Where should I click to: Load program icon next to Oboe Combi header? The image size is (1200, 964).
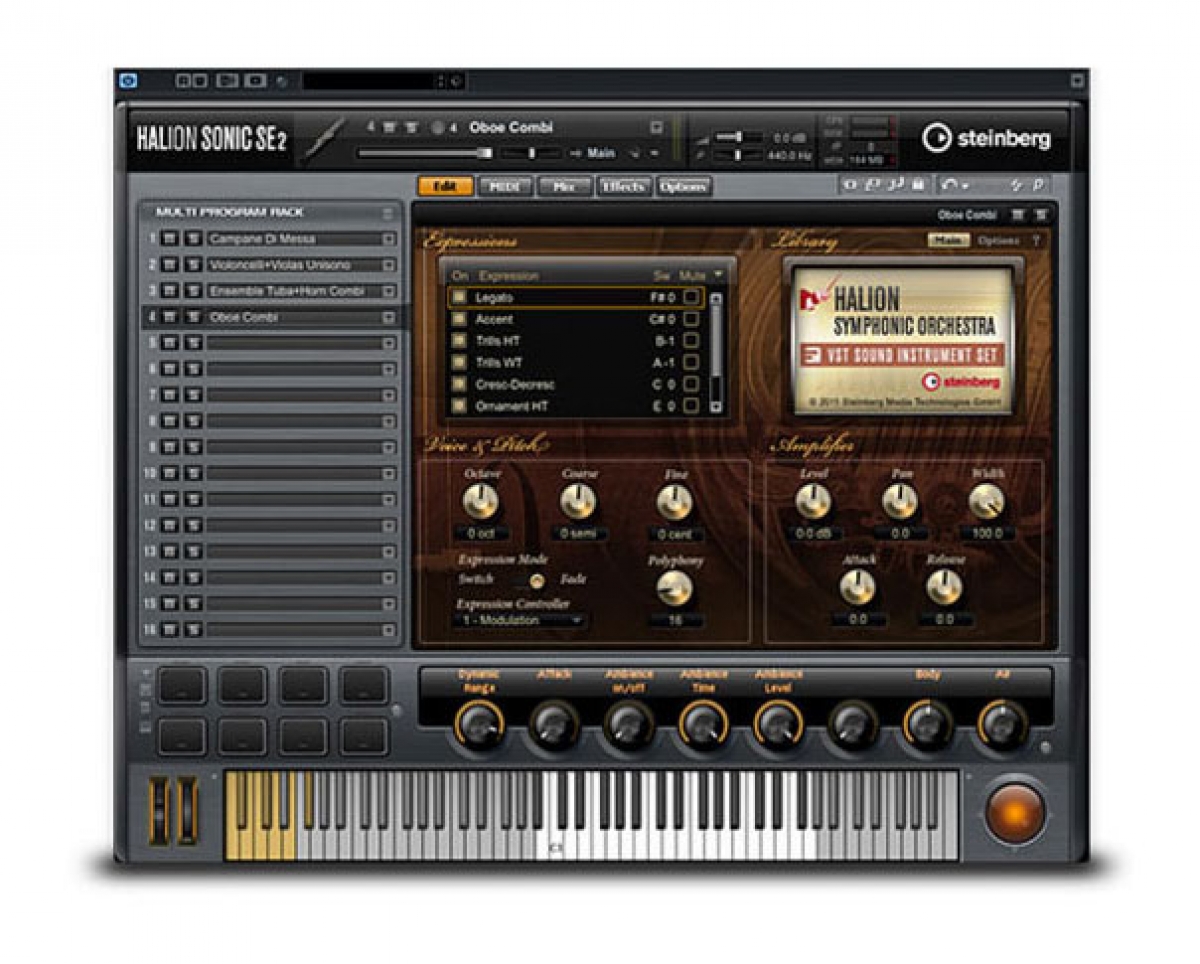point(656,127)
